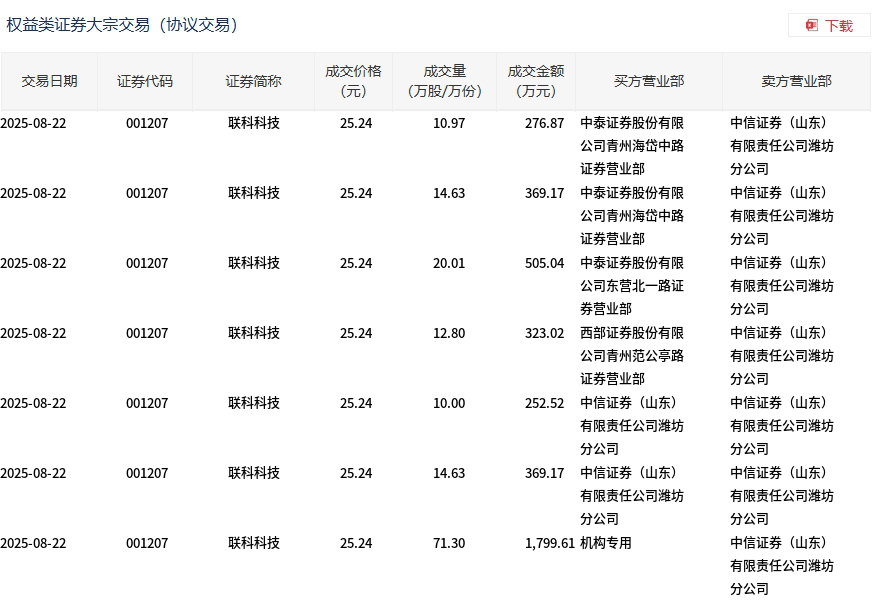The image size is (872, 602).
Task: Click the 505.04 amount cell
Action: 544,263
